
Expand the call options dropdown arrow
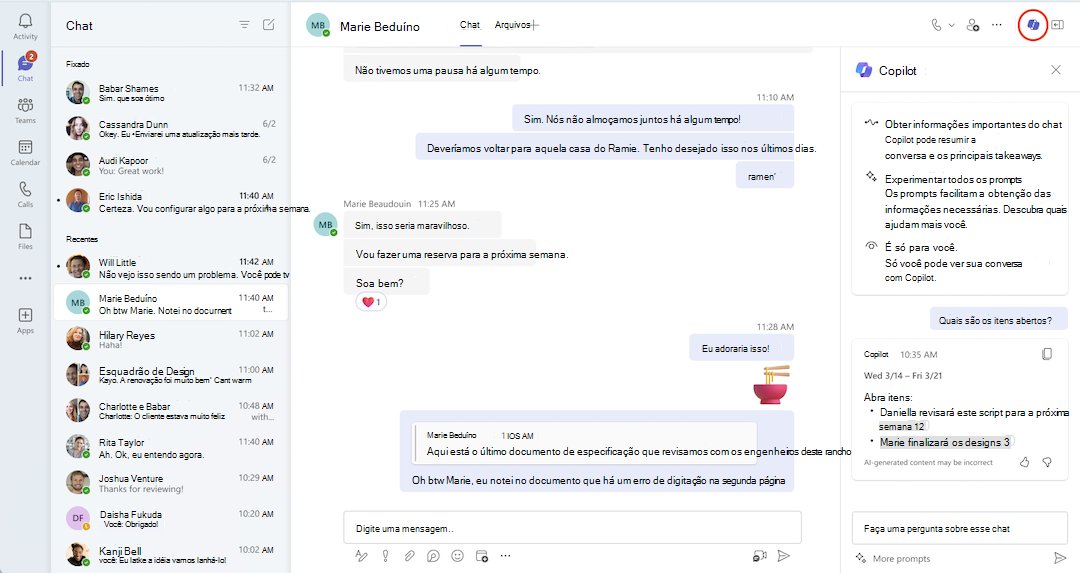point(952,25)
